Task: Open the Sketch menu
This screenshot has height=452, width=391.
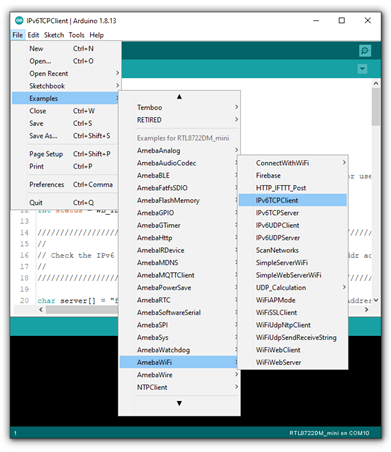Action: [54, 35]
